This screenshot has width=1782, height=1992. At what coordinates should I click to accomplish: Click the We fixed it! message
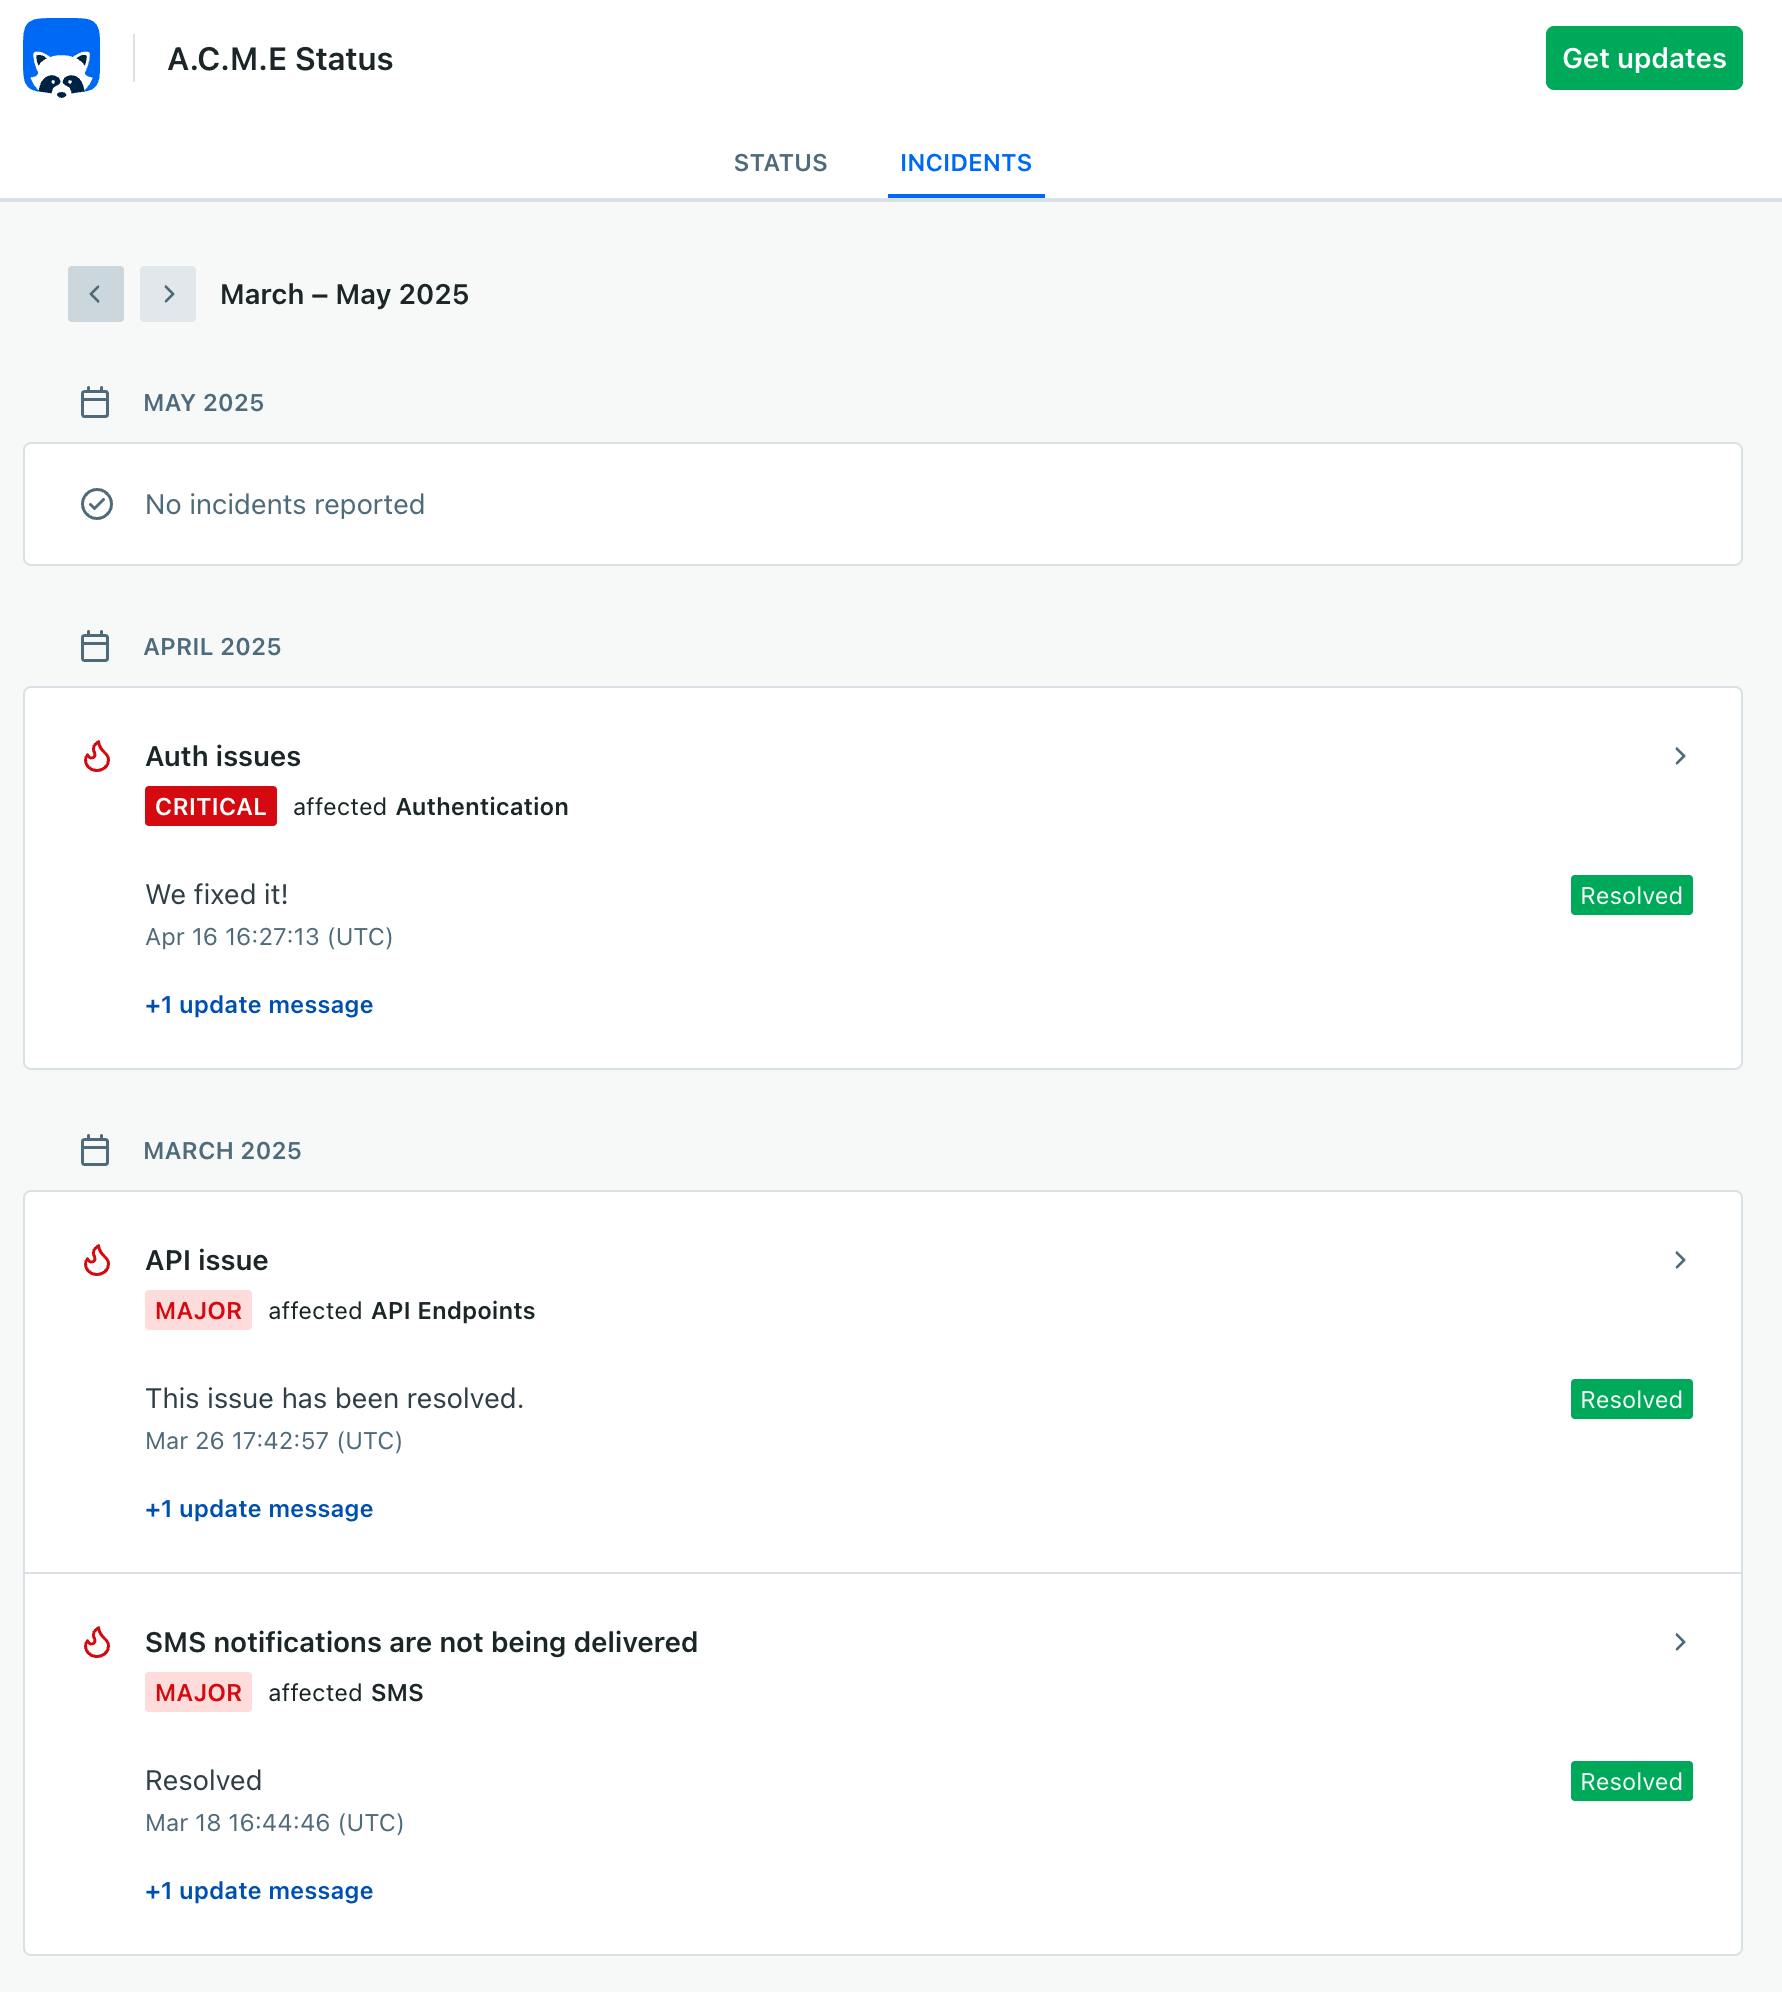click(x=217, y=894)
